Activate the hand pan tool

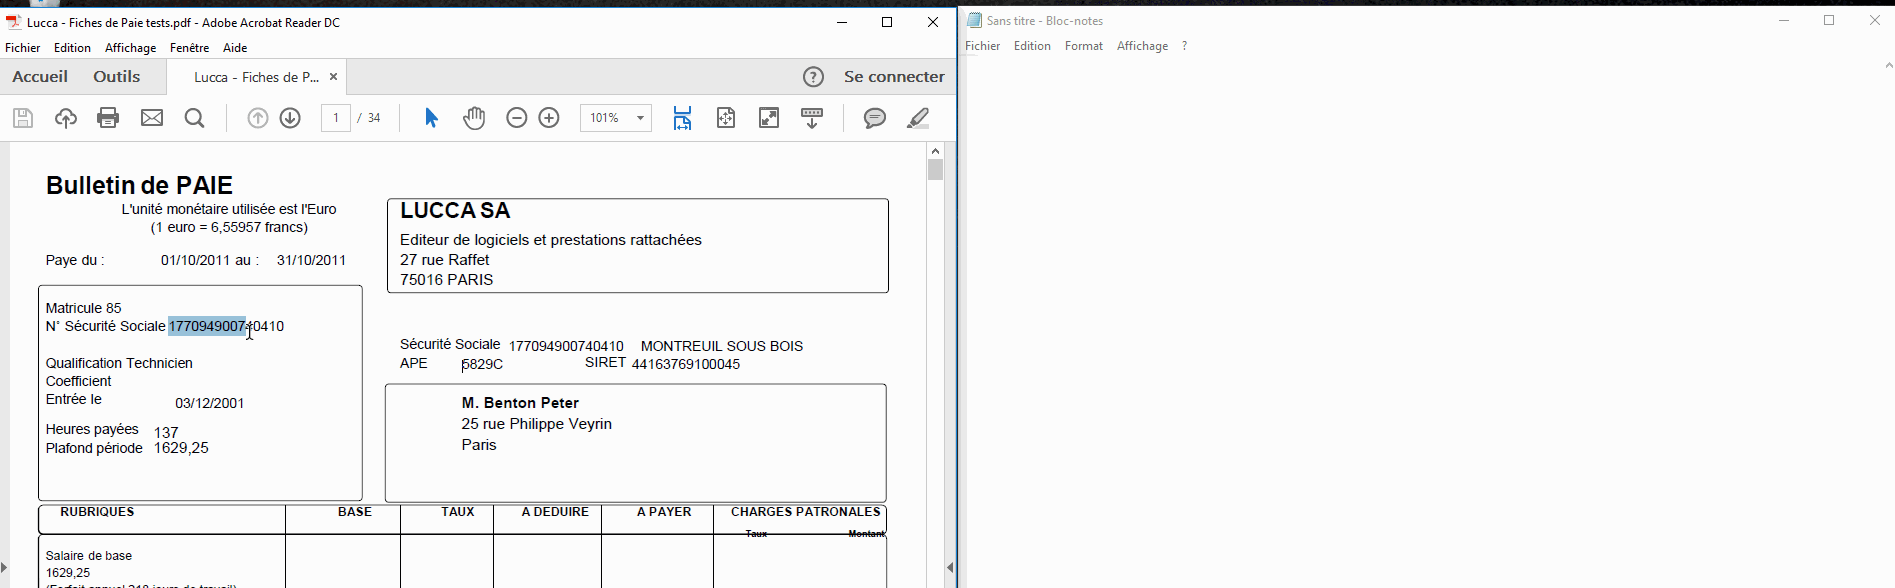[x=474, y=118]
